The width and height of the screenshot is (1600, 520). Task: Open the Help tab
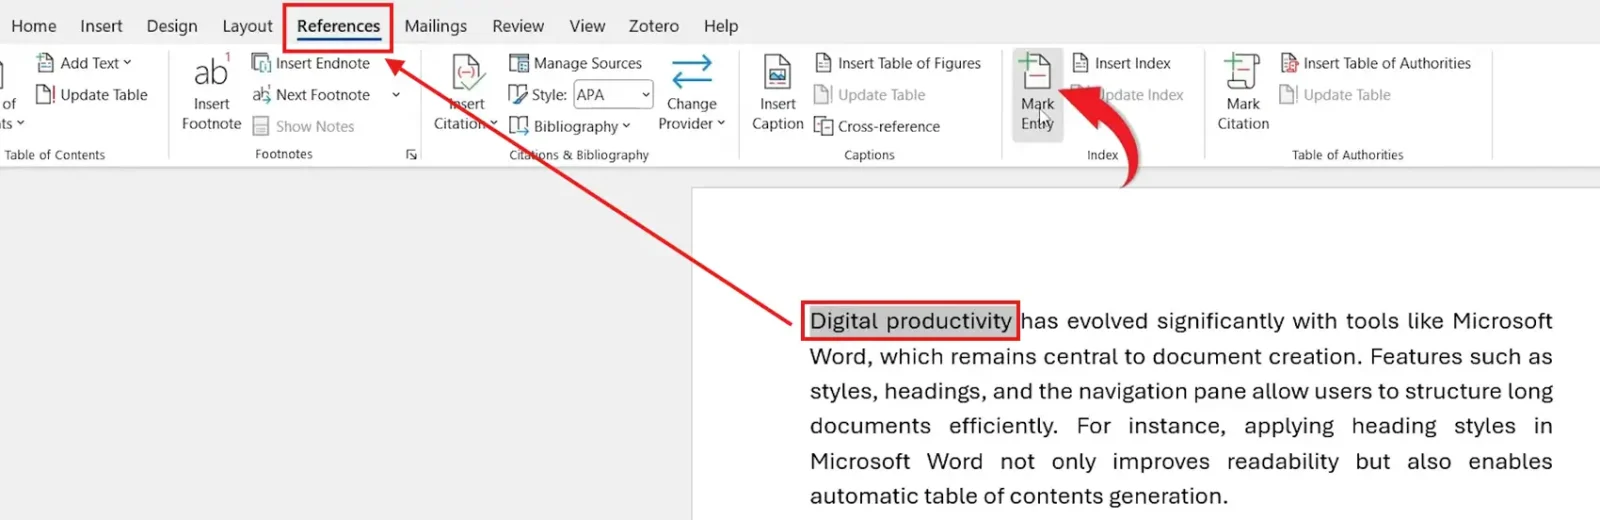coord(721,26)
